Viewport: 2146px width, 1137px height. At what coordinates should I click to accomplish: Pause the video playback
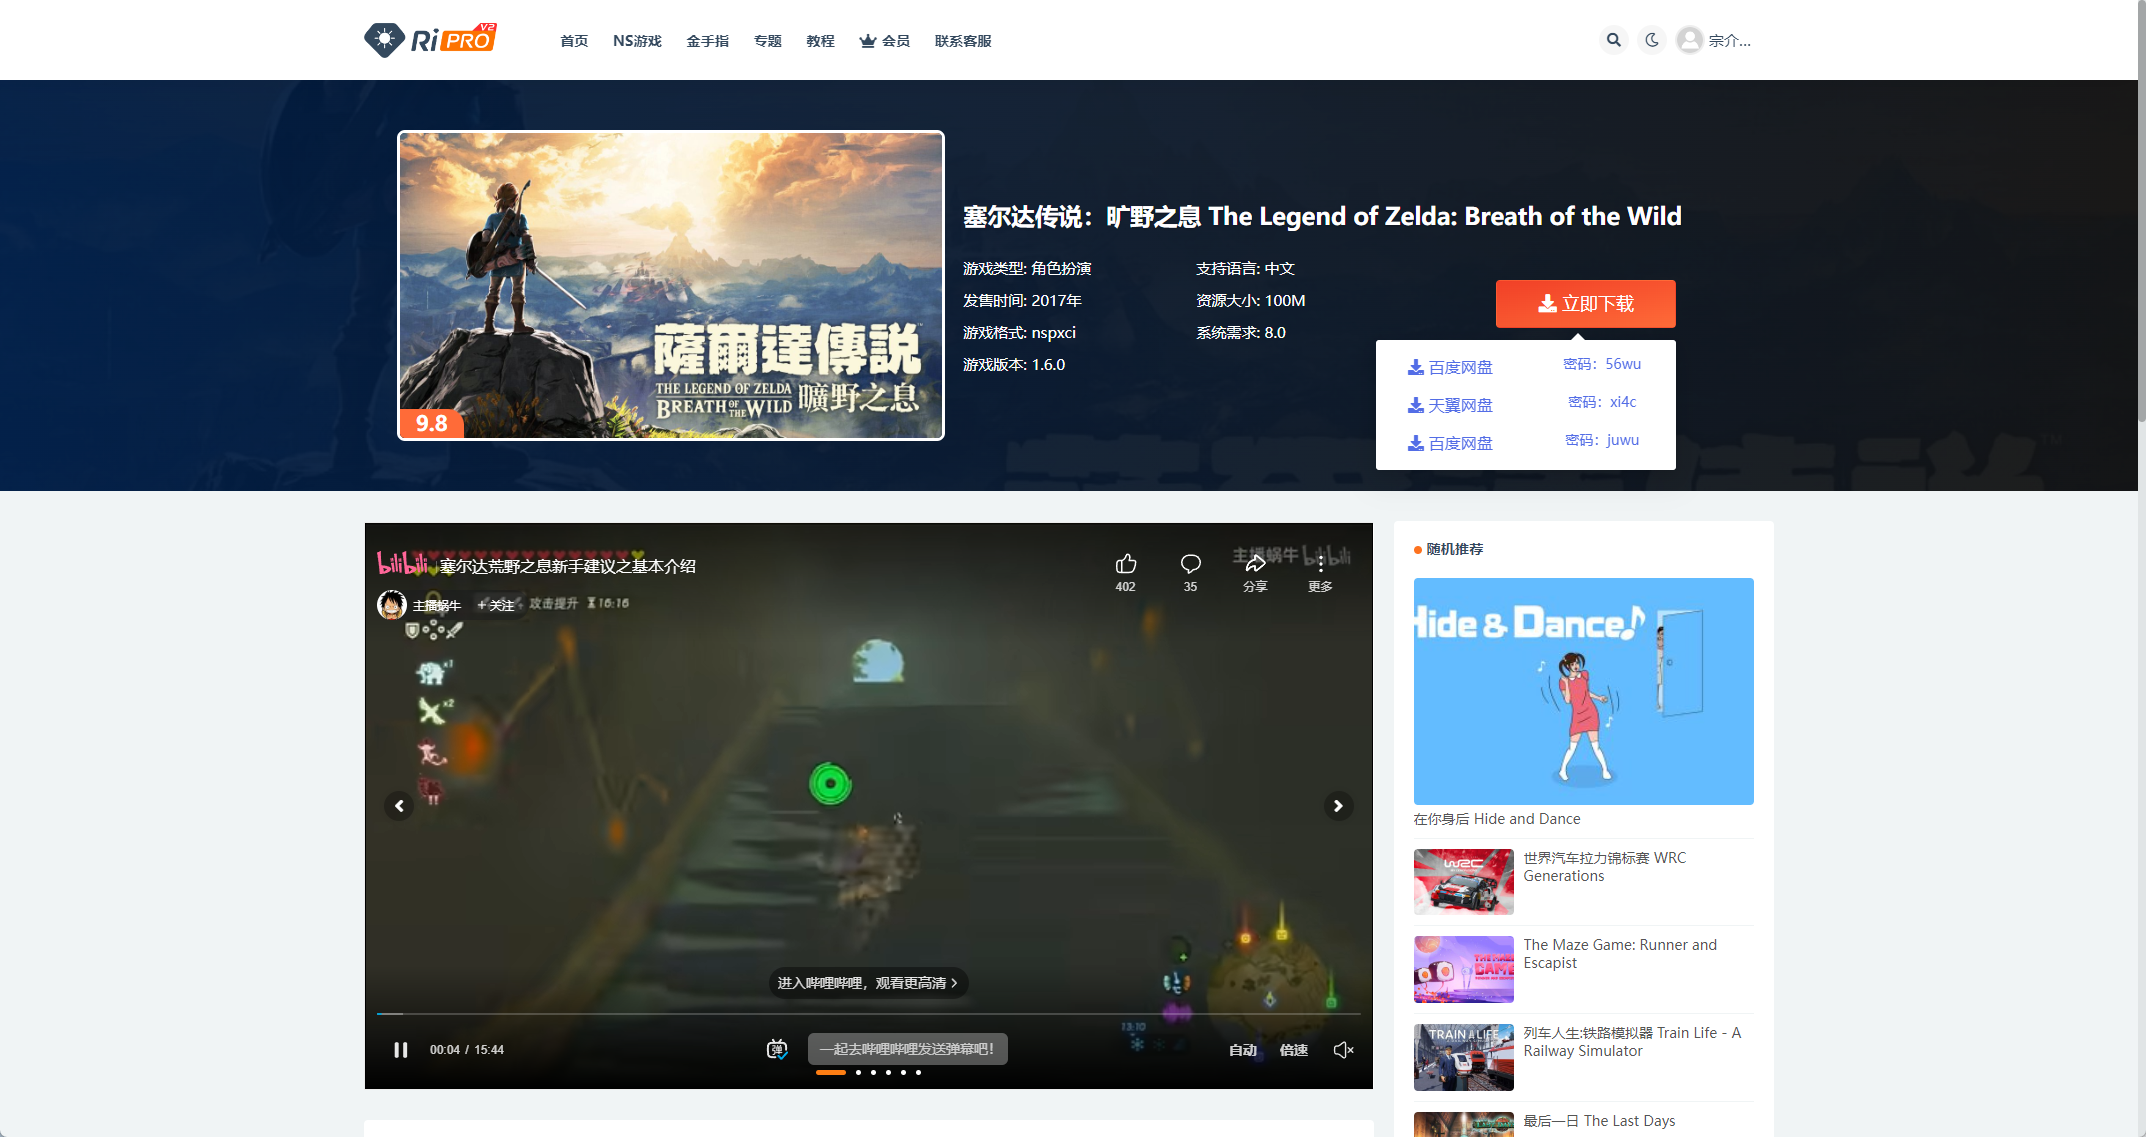point(401,1050)
